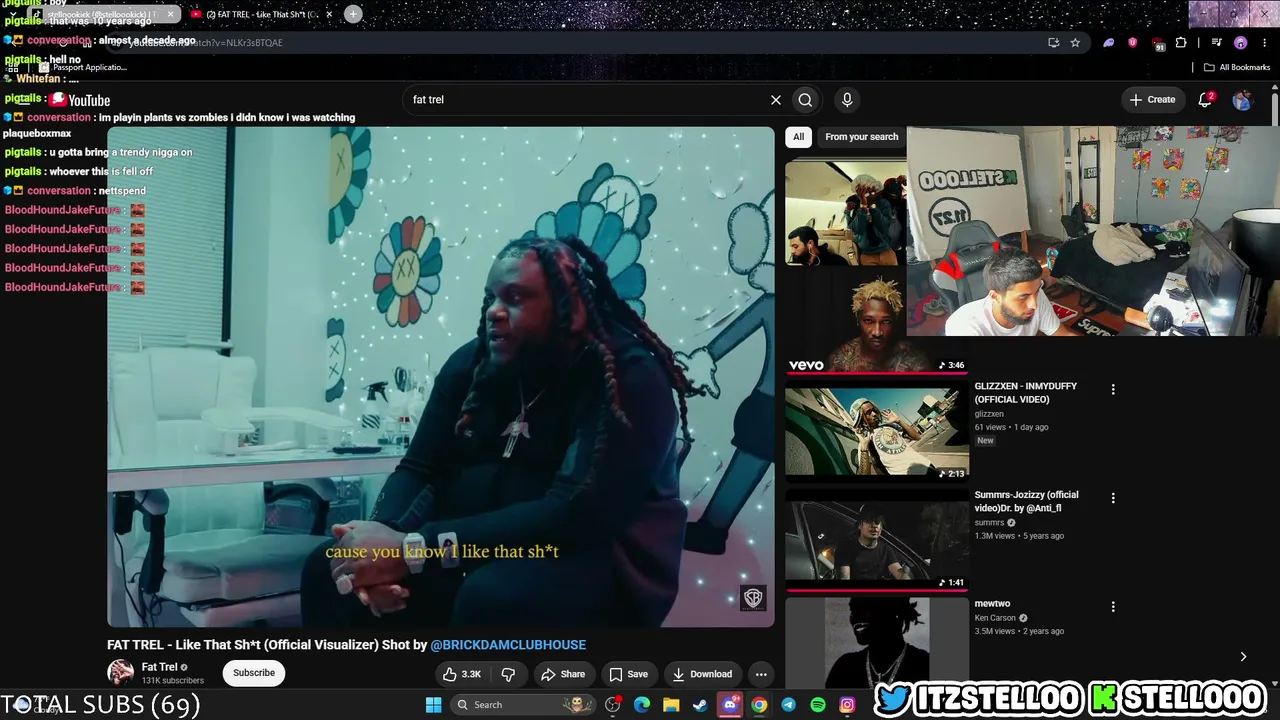Open the pink shield extension
1280x720 pixels.
(1132, 43)
